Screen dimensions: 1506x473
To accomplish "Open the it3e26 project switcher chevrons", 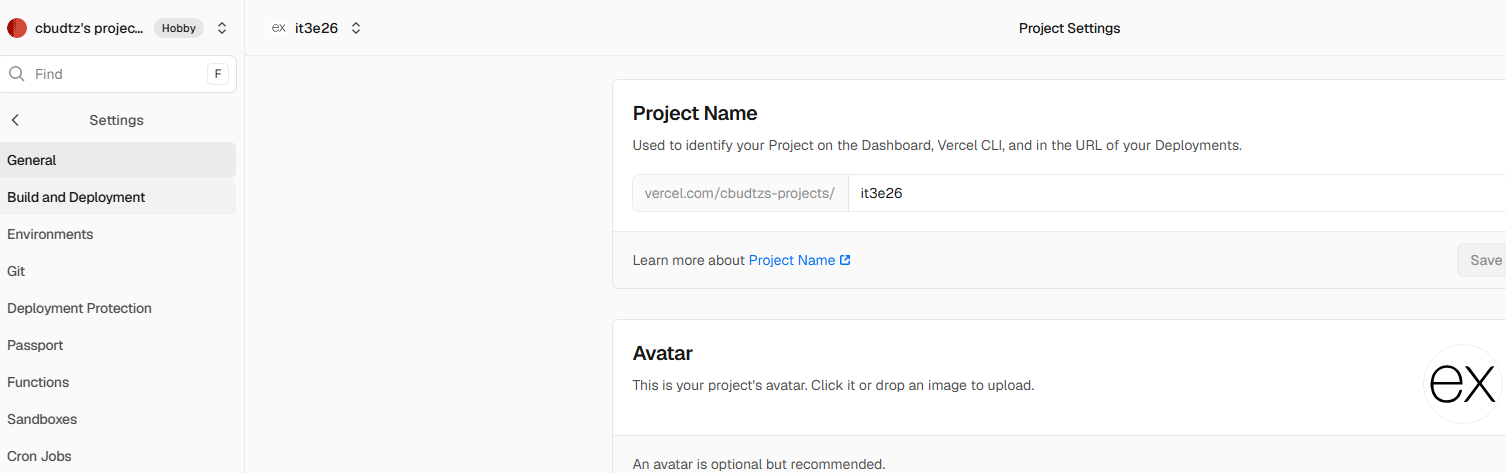I will (356, 28).
